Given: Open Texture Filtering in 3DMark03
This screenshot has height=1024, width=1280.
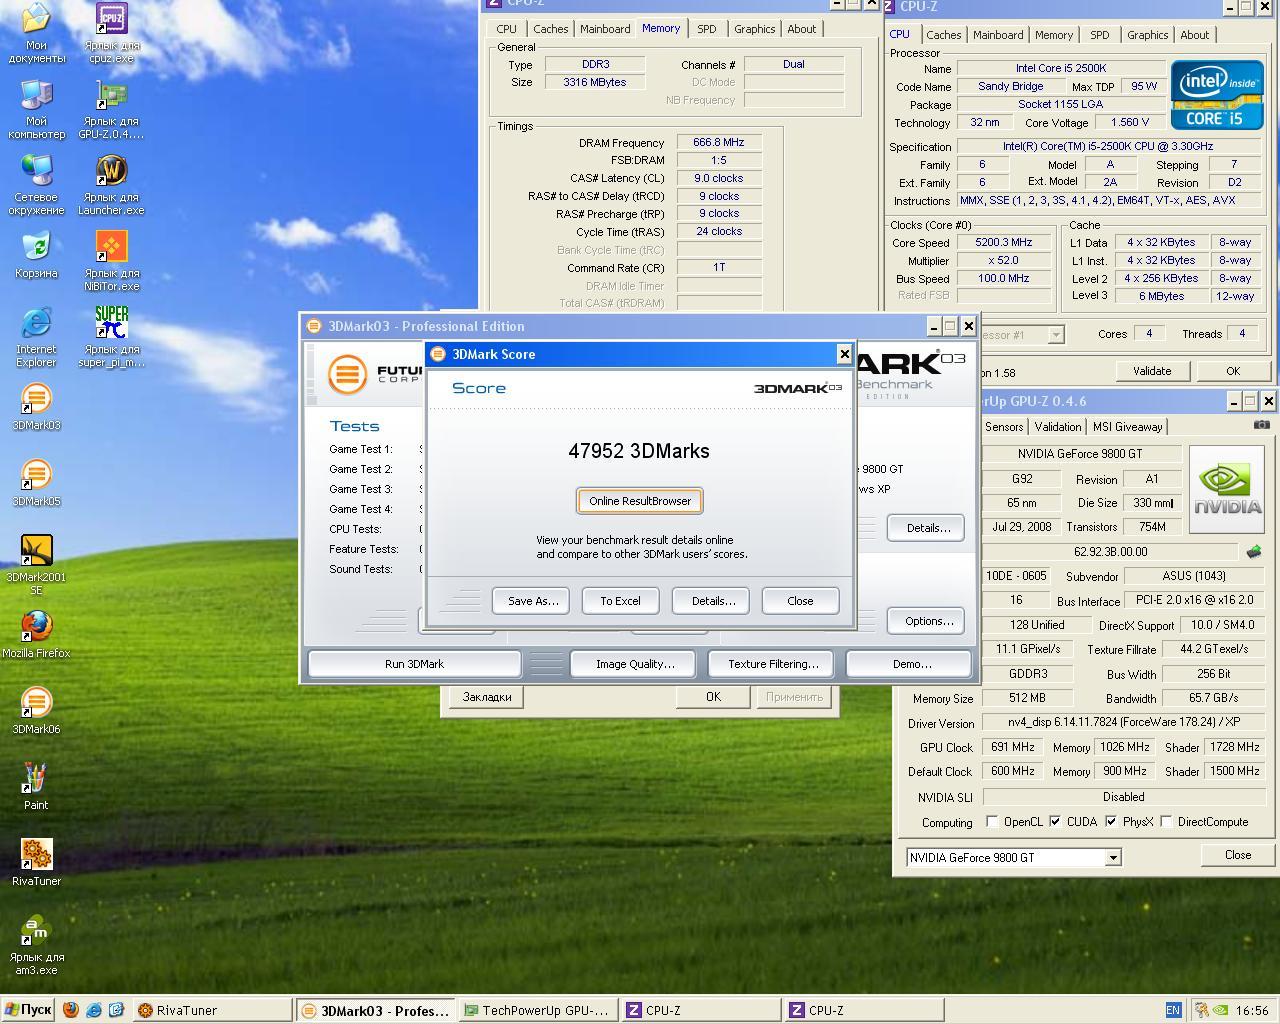Looking at the screenshot, I should pyautogui.click(x=773, y=664).
